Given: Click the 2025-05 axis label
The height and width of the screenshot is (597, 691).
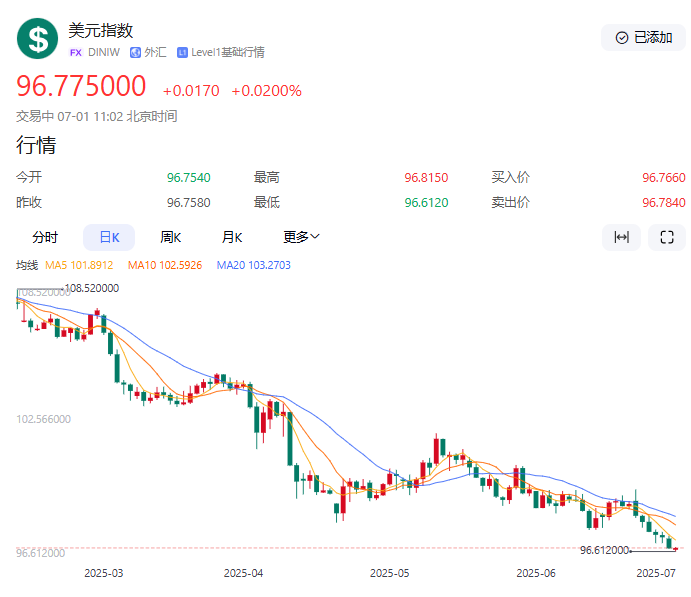Looking at the screenshot, I should pos(390,573).
